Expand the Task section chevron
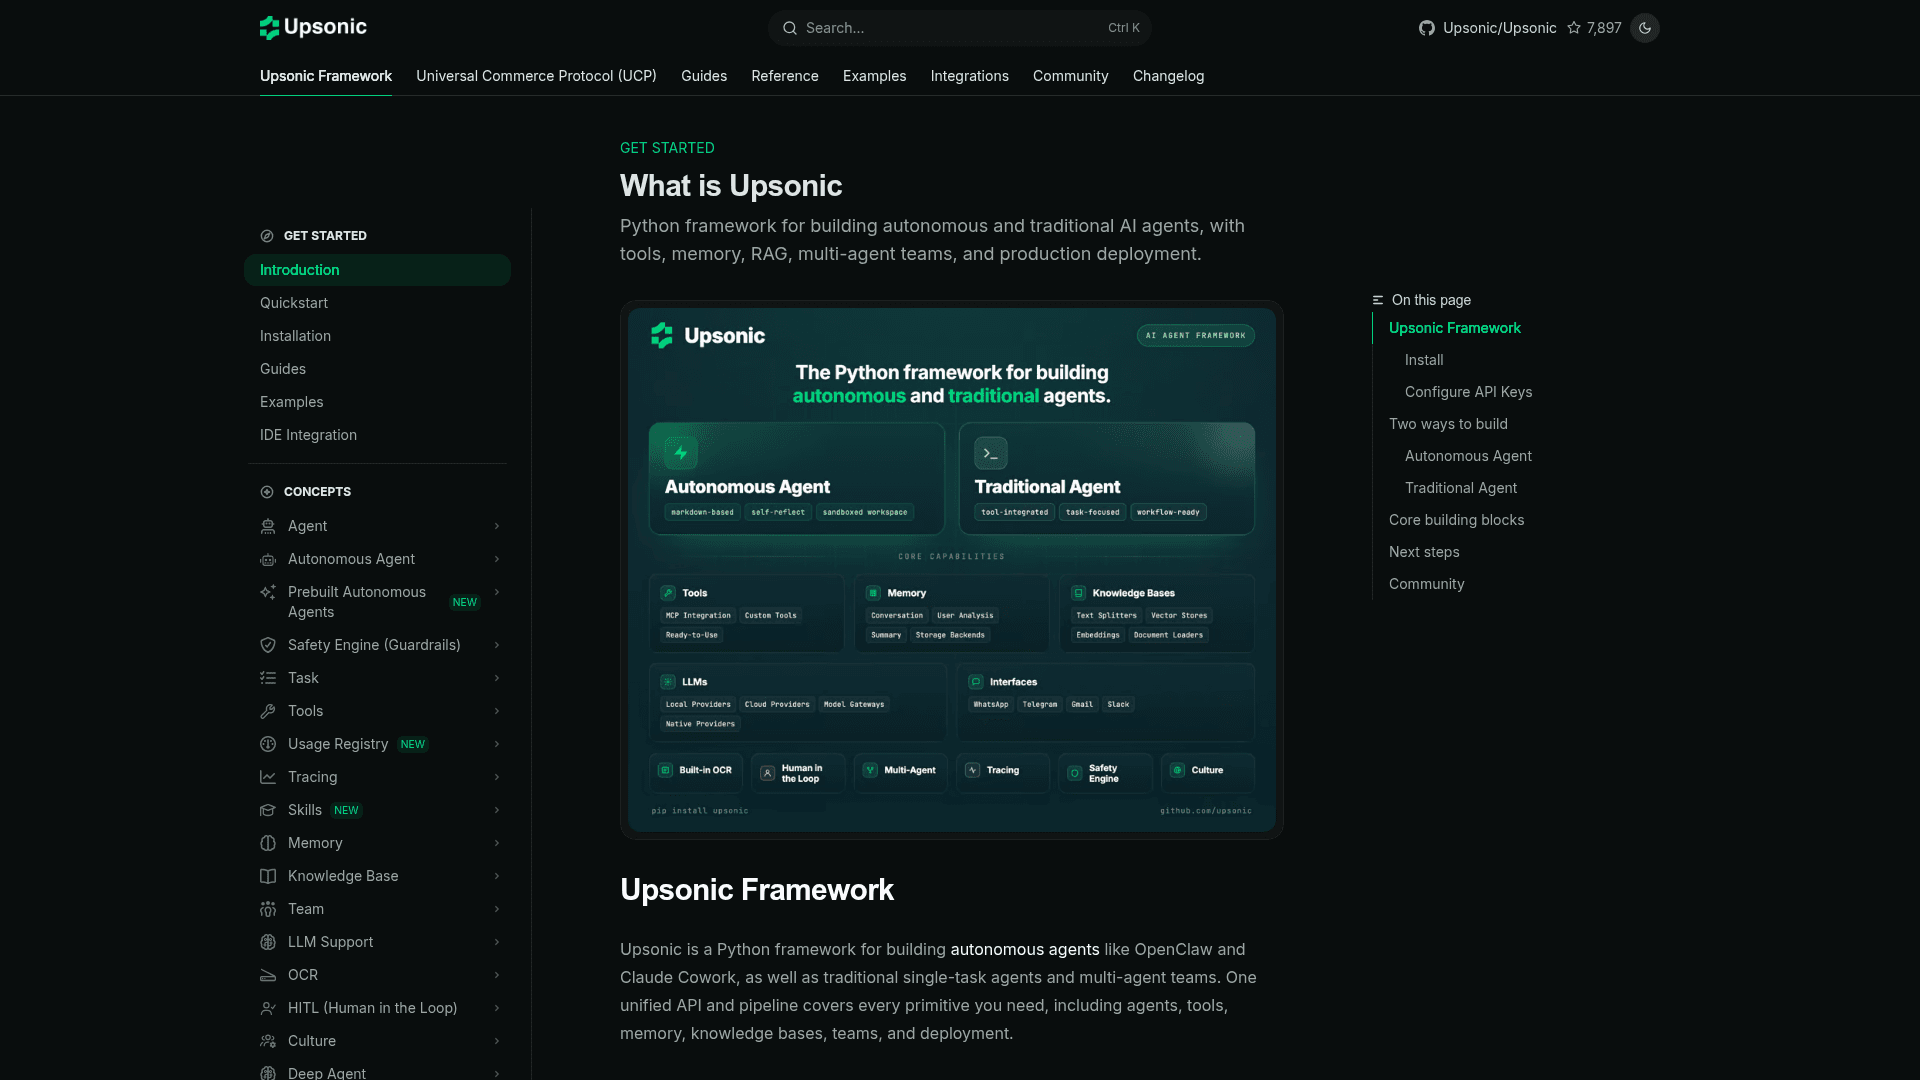The width and height of the screenshot is (1920, 1080). point(497,678)
